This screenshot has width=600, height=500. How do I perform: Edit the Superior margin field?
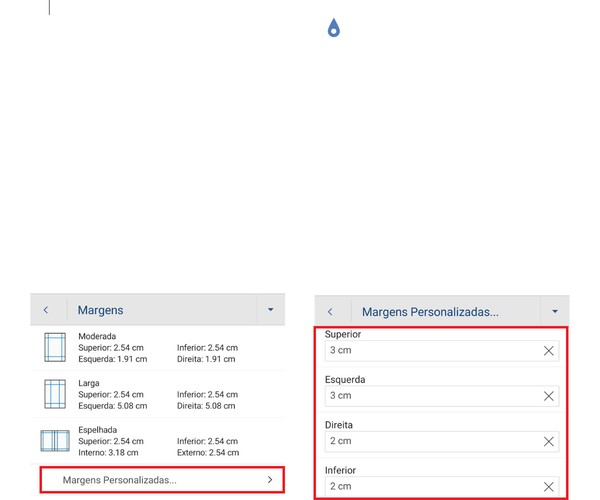[430, 351]
